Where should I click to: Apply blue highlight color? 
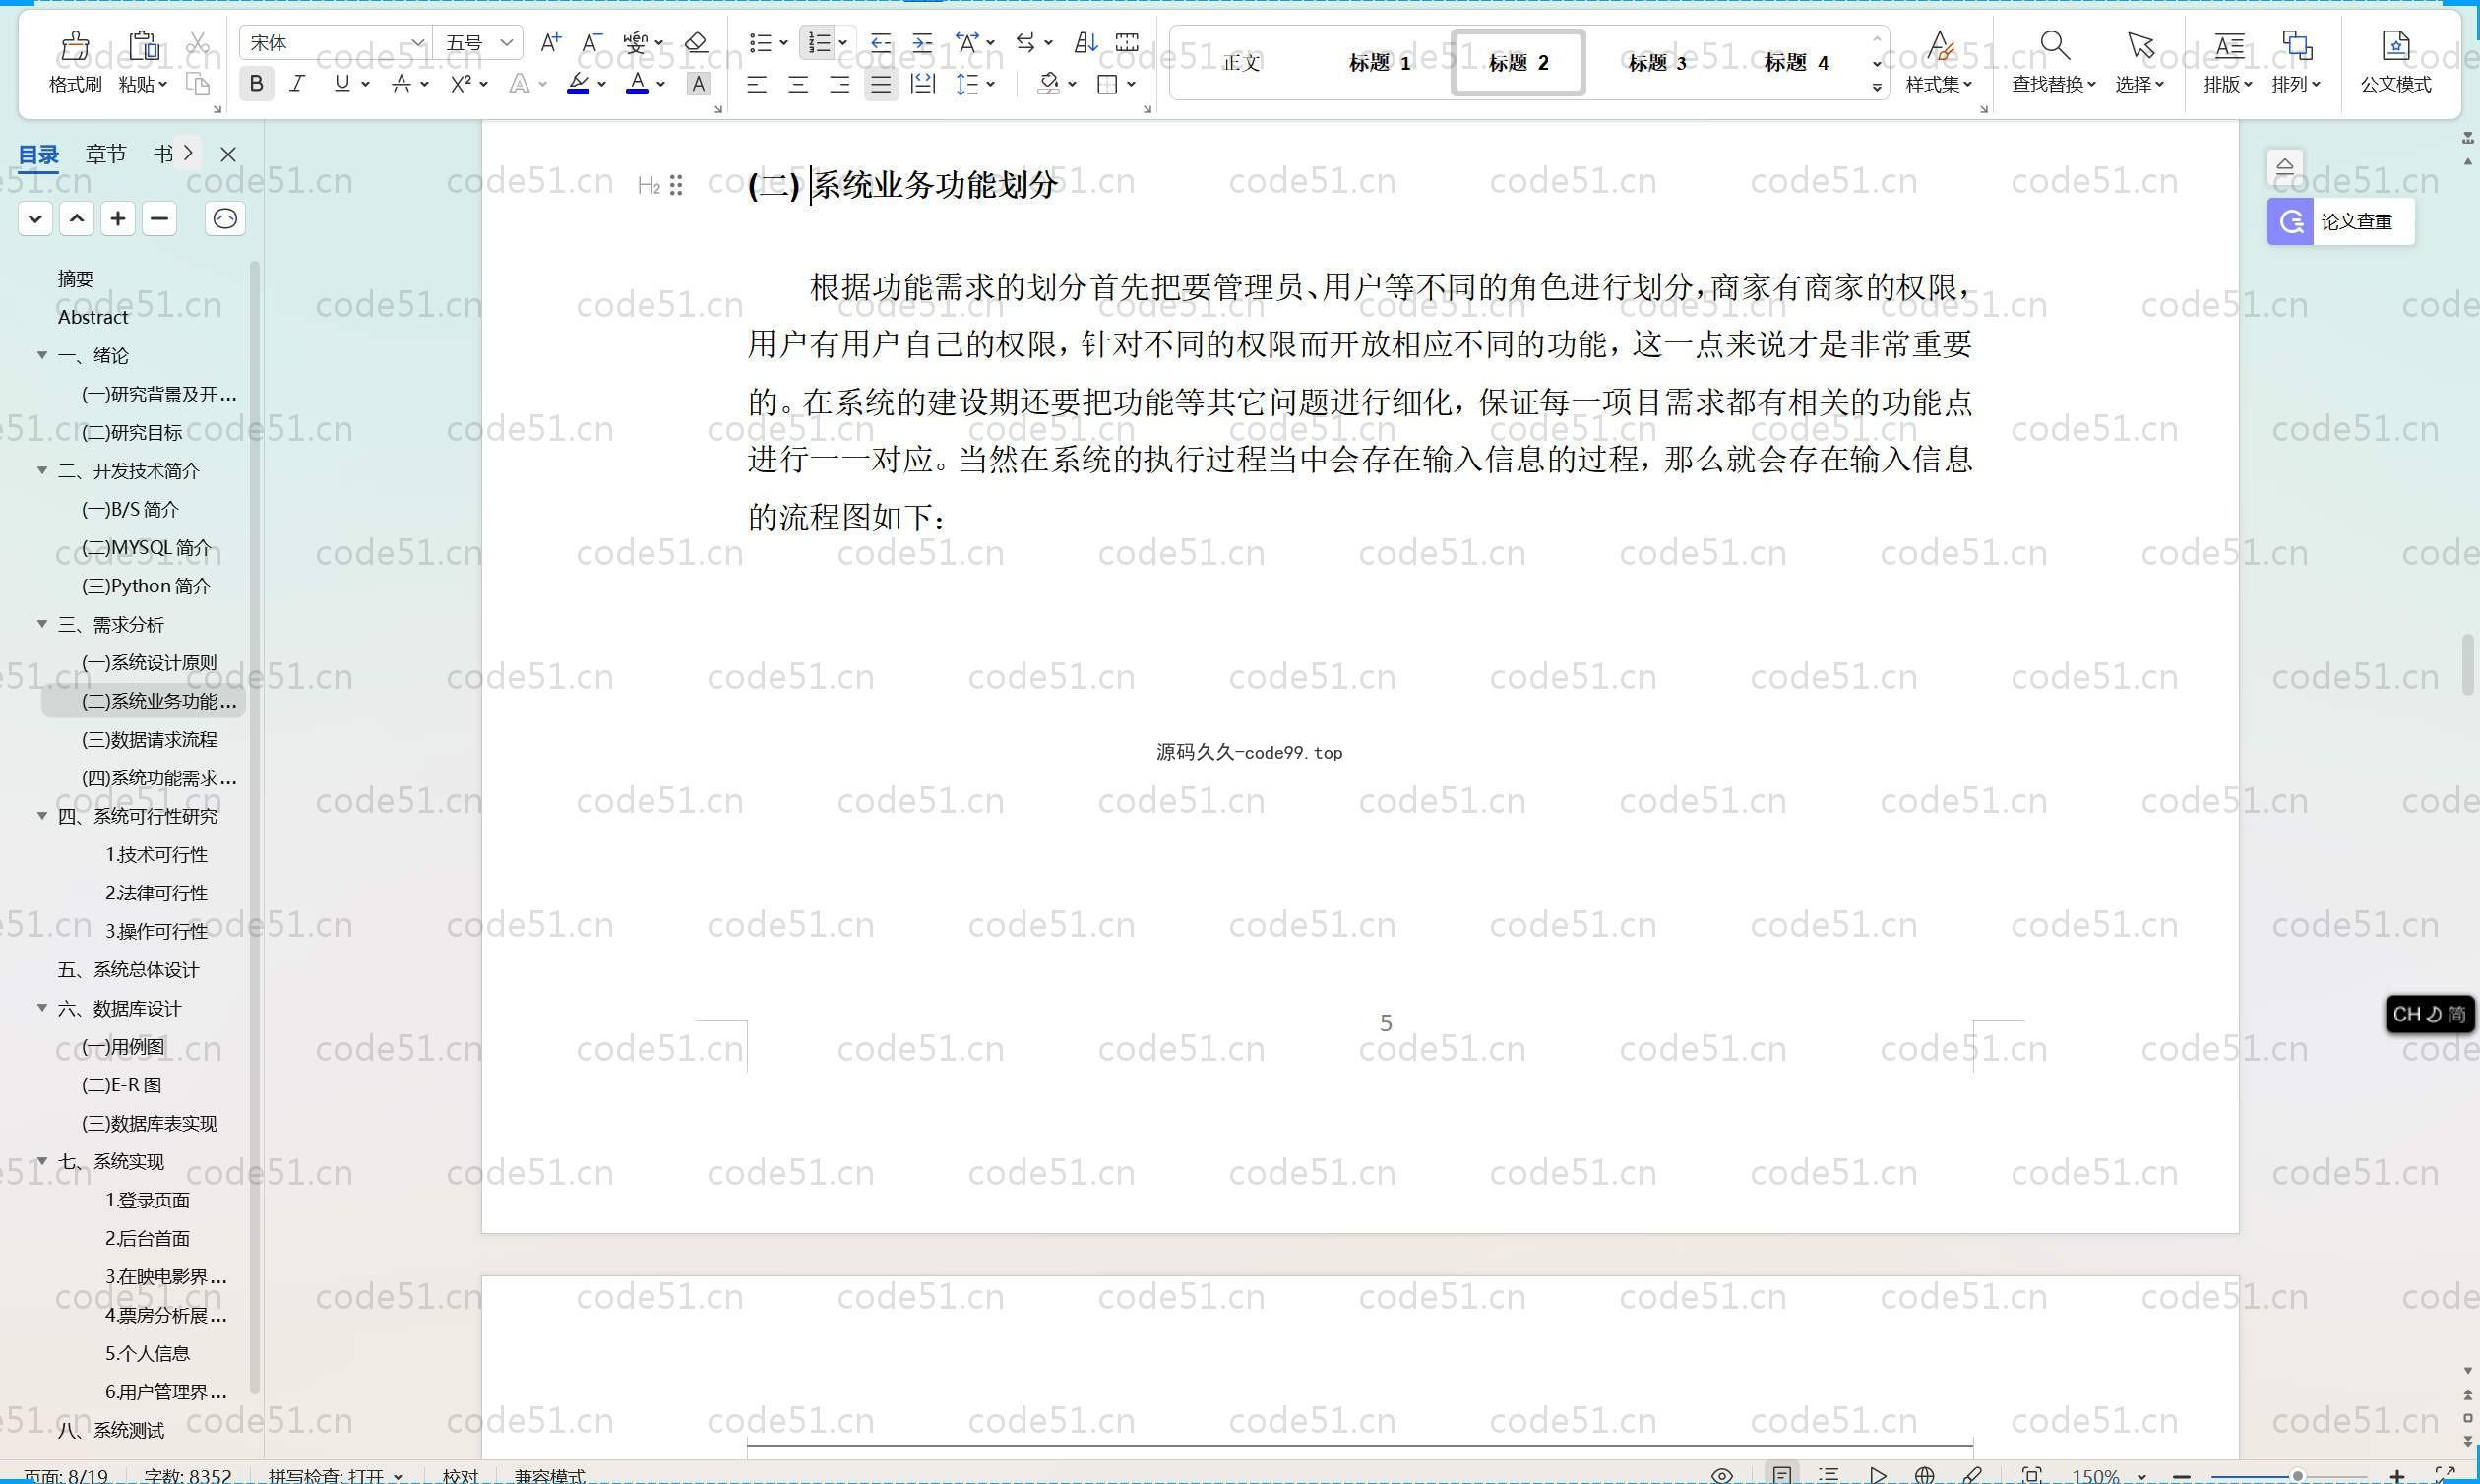tap(578, 84)
